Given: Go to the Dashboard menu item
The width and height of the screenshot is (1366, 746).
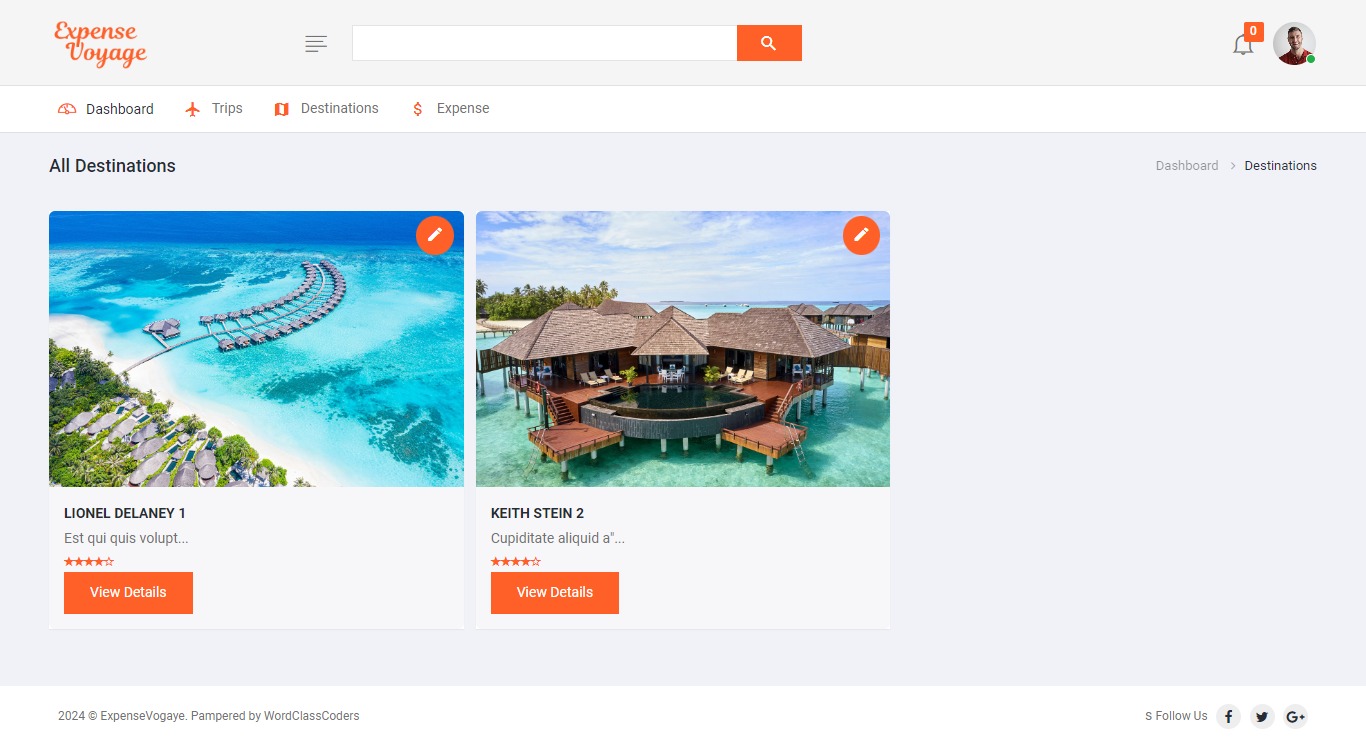Looking at the screenshot, I should click(106, 109).
